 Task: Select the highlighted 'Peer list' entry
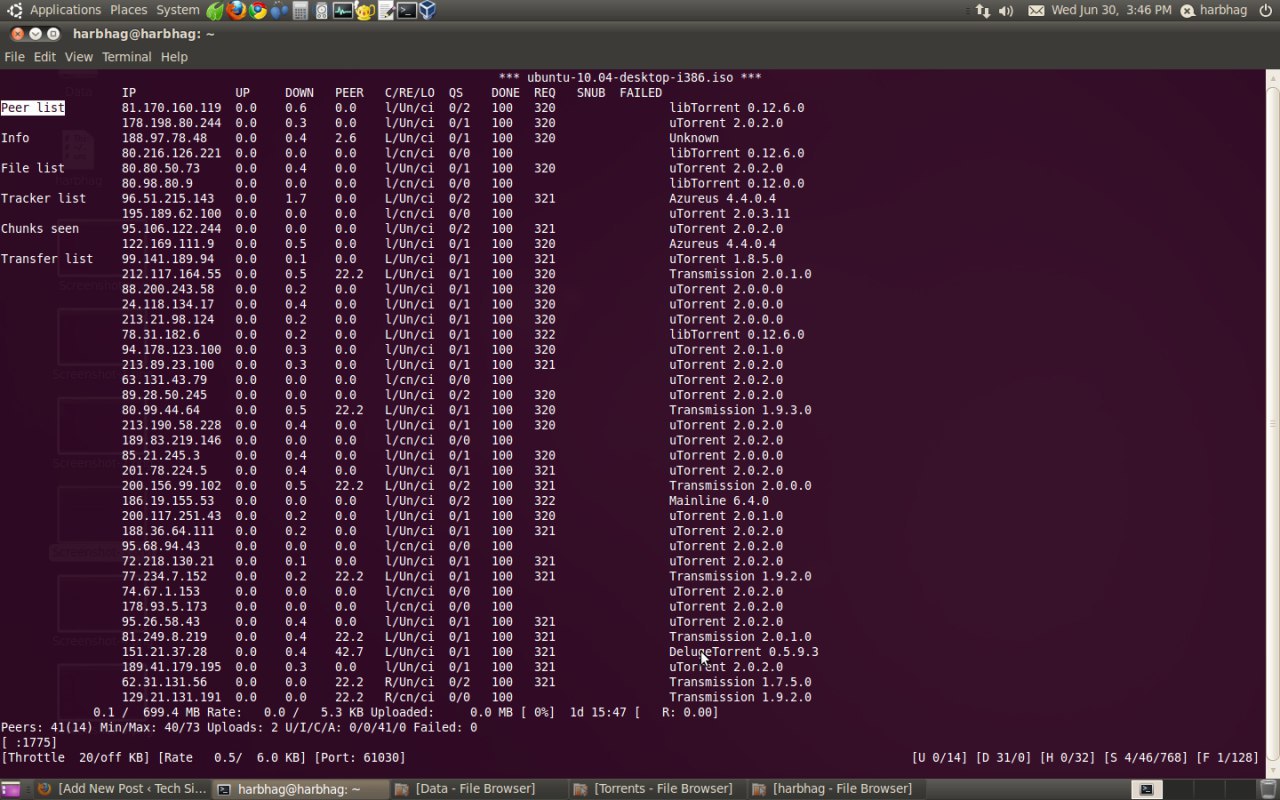(x=33, y=108)
